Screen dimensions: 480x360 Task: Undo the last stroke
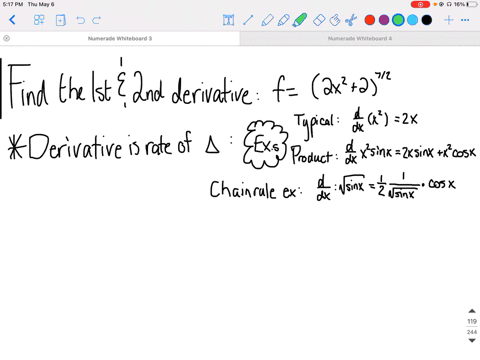80,20
